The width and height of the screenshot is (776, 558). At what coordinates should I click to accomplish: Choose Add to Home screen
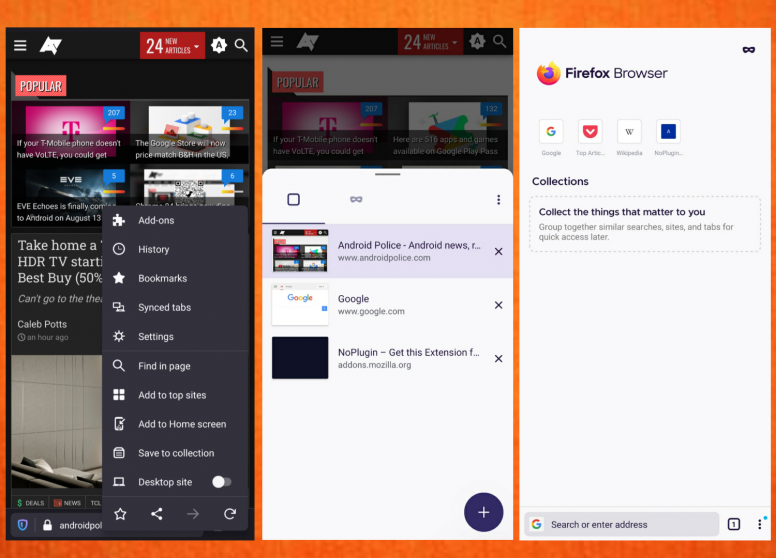click(175, 424)
